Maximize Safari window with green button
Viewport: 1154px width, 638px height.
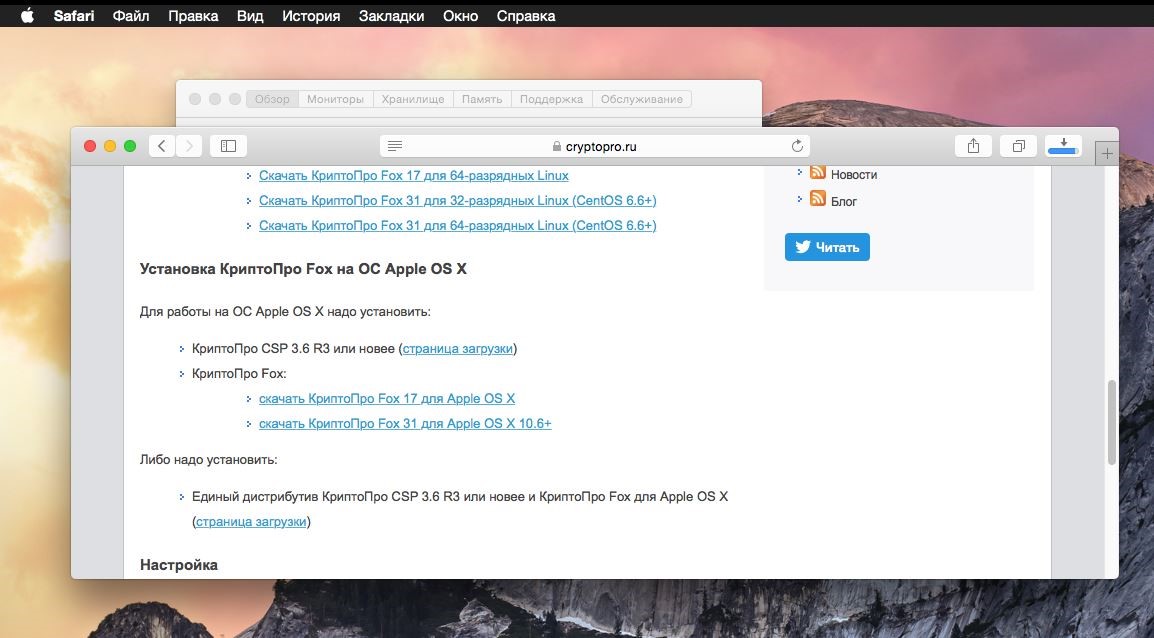[130, 146]
